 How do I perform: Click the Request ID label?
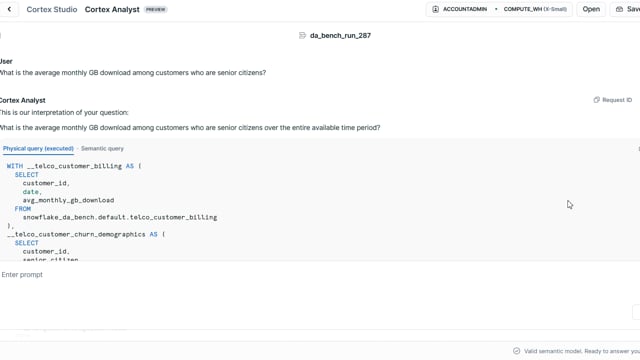tap(617, 100)
